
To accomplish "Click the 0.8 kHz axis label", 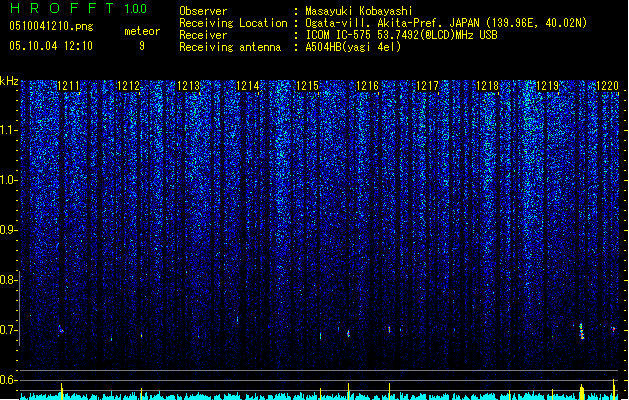I will [8, 280].
